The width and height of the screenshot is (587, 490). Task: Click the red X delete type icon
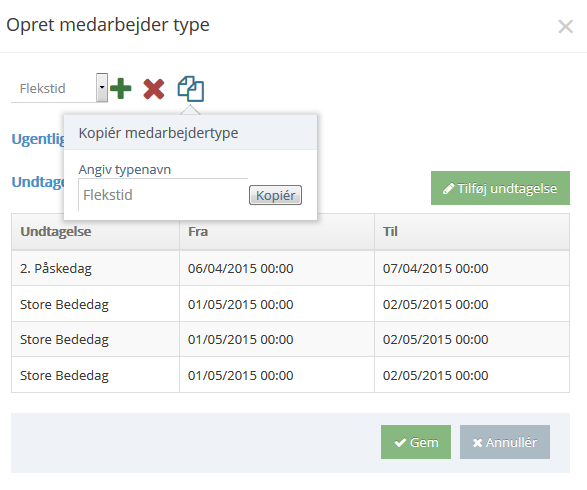154,89
